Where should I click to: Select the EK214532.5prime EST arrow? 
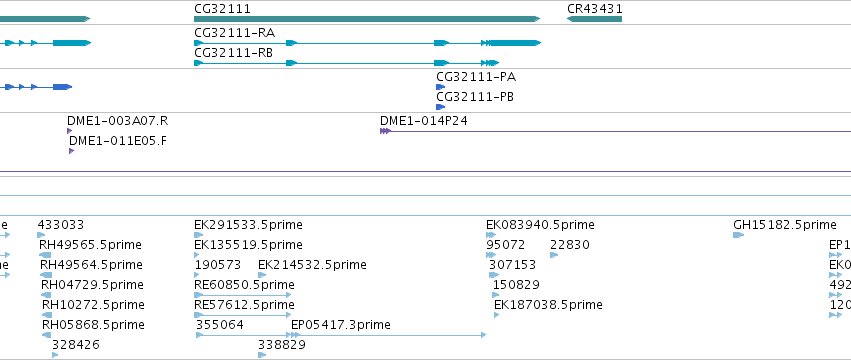point(262,275)
